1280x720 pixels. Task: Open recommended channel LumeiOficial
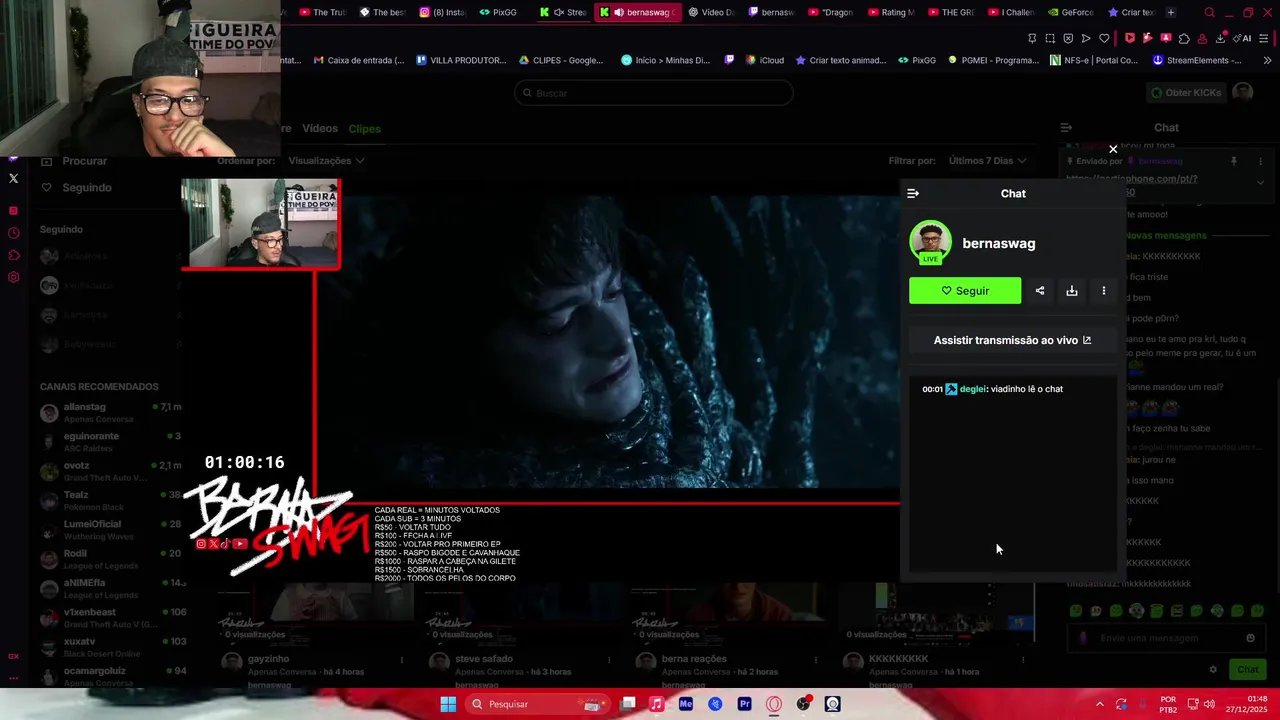(x=110, y=530)
